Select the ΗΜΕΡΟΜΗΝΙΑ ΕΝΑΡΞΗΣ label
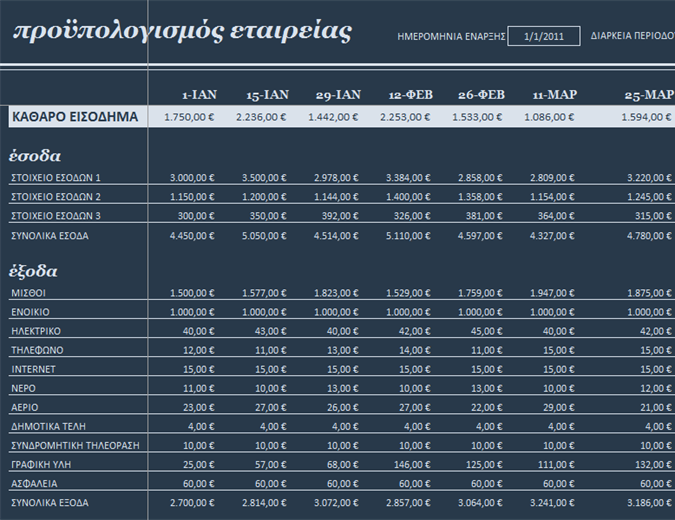675x520 pixels. [451, 37]
